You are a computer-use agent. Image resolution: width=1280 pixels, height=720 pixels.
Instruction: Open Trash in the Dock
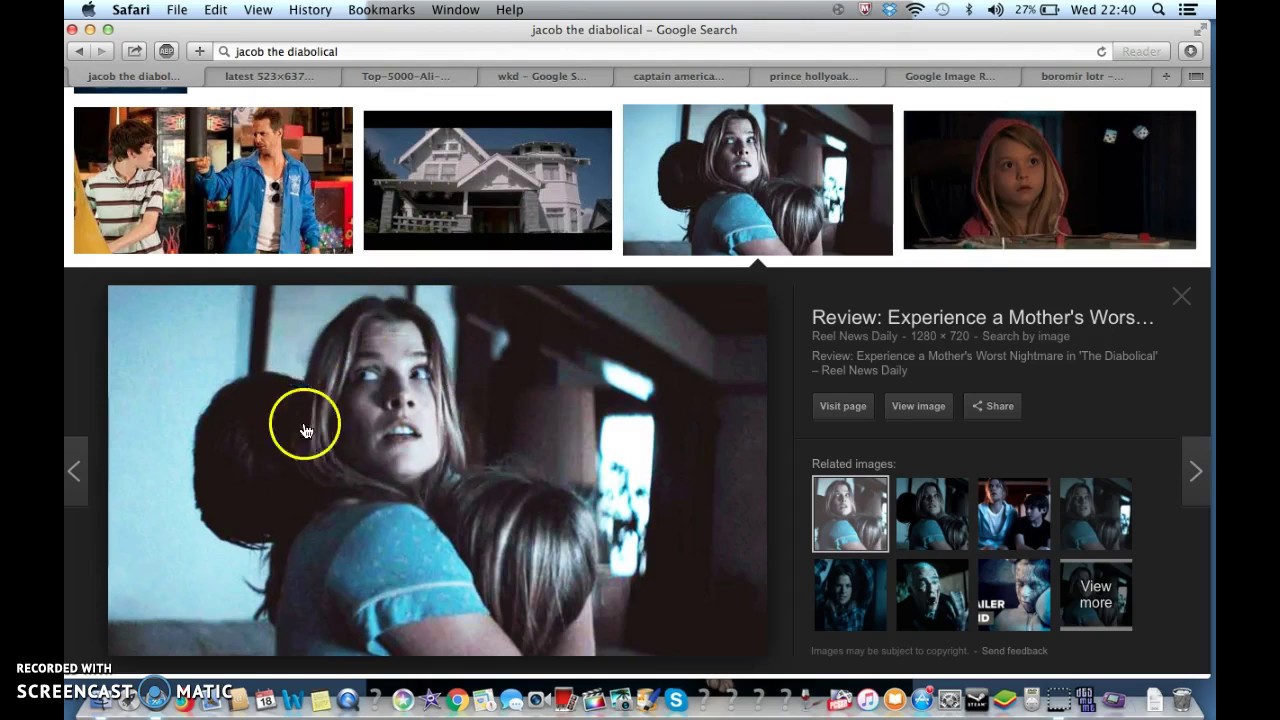coord(1182,699)
